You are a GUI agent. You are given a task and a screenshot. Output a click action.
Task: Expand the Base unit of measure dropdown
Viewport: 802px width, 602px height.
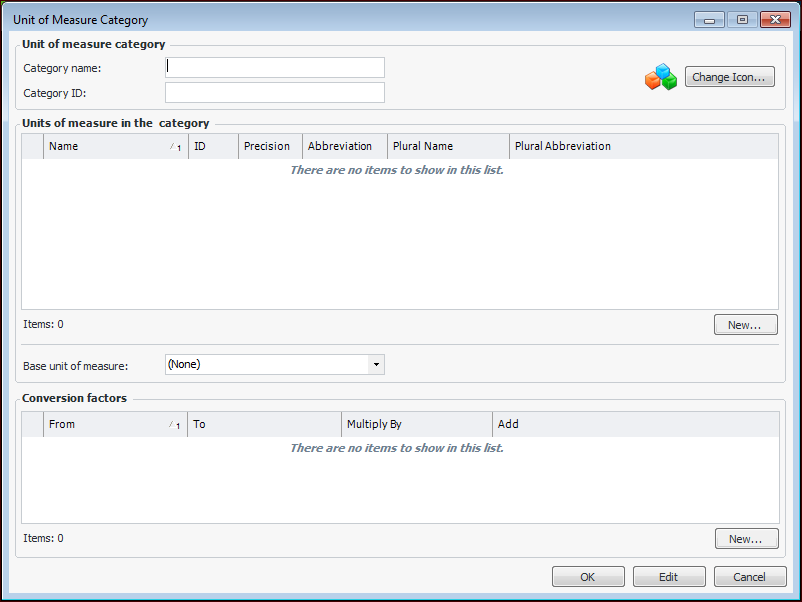[x=376, y=365]
